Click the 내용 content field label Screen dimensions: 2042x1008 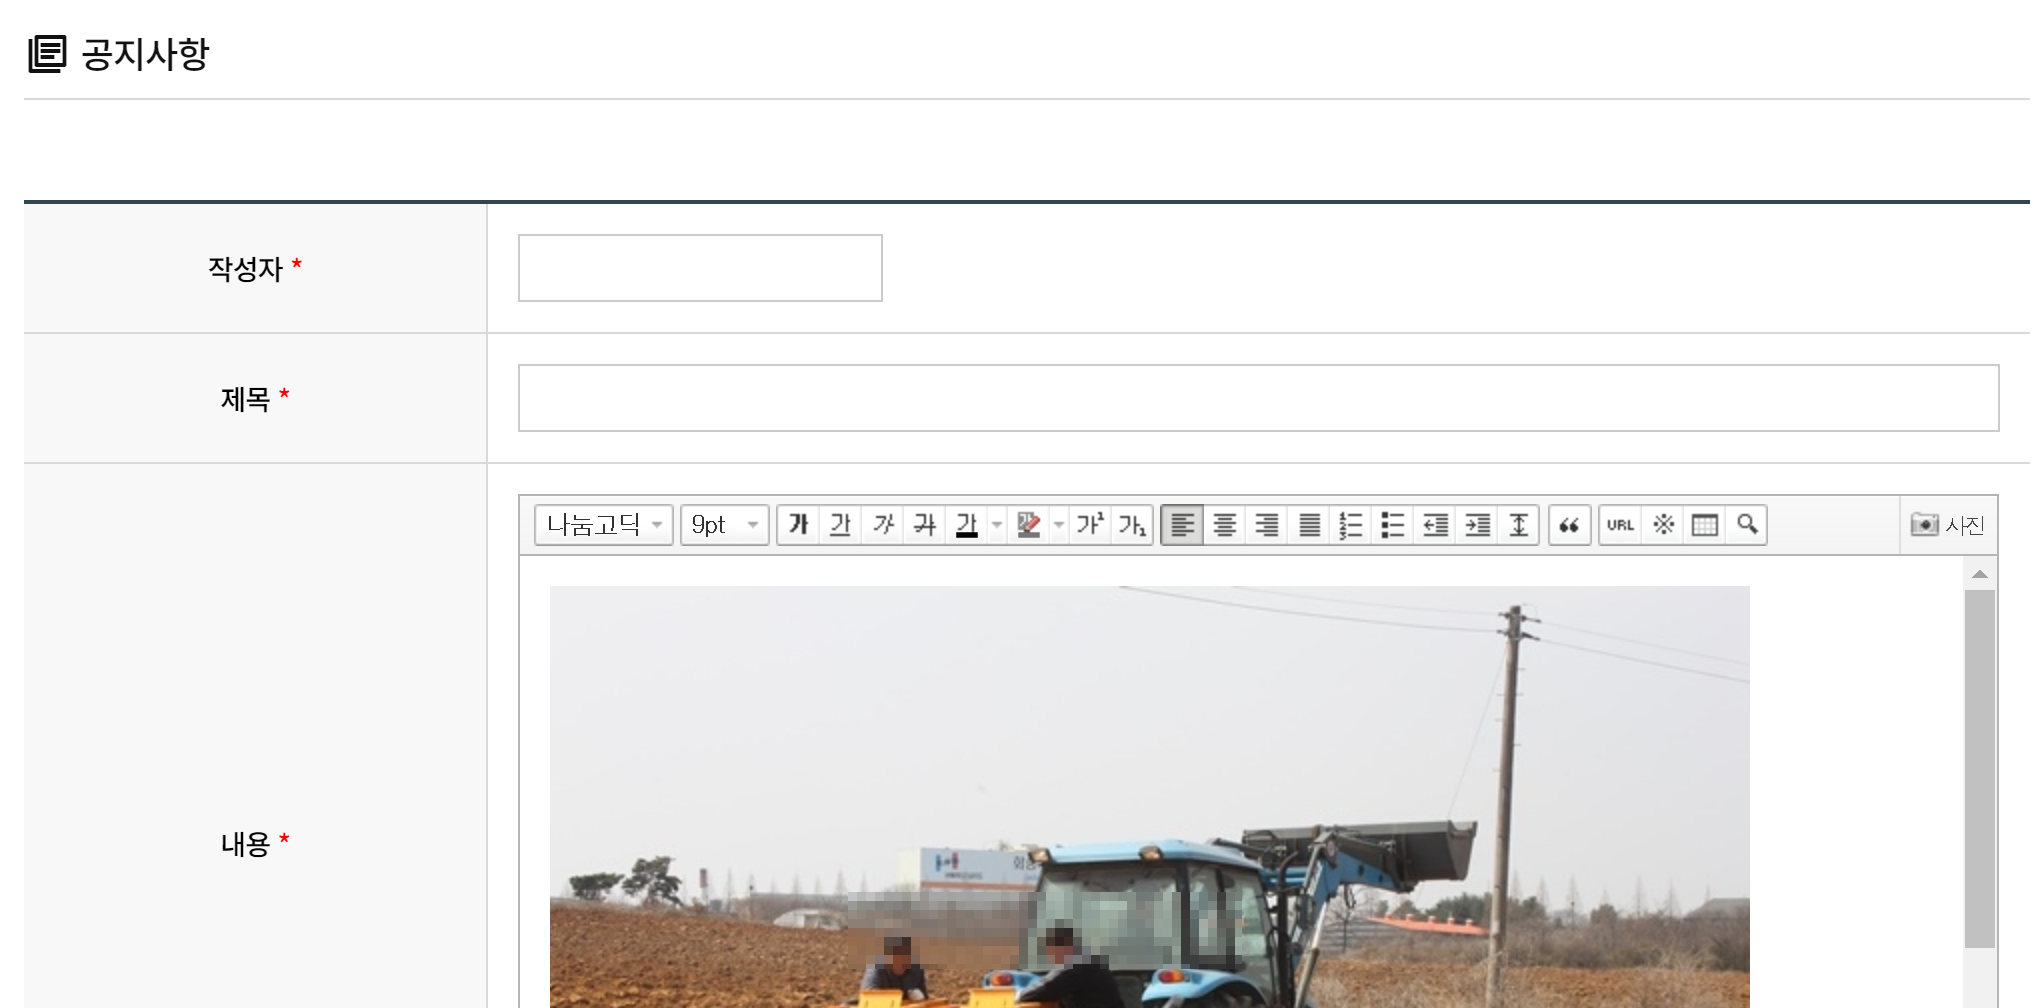coord(245,844)
